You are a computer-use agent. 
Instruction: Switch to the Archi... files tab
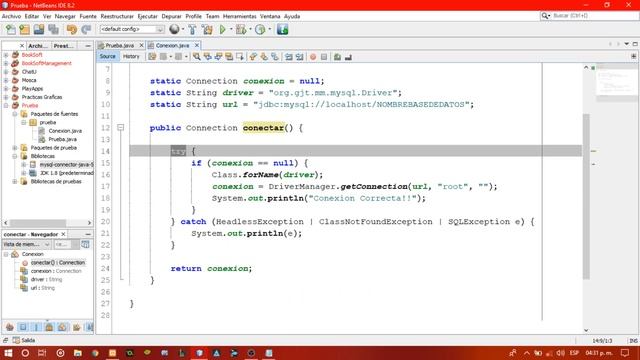coord(38,46)
